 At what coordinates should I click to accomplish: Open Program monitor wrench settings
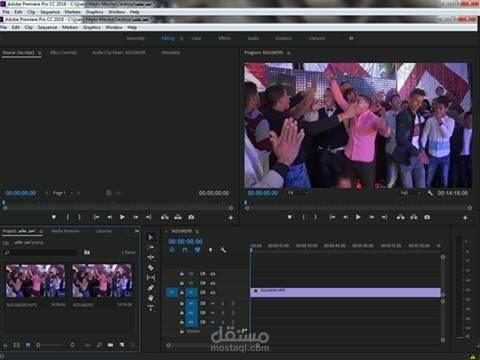point(430,193)
